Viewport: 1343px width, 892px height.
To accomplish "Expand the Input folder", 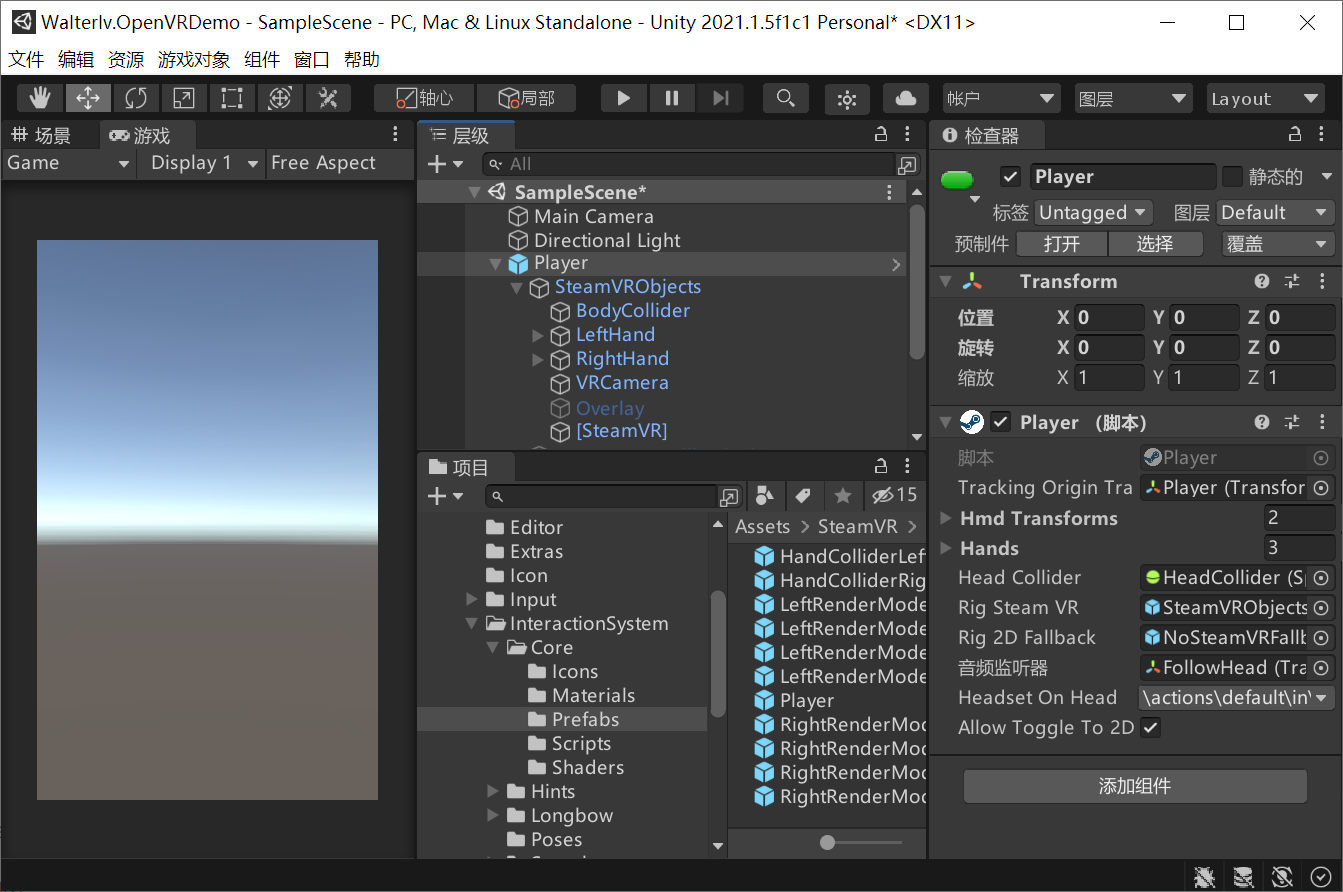I will pos(472,599).
